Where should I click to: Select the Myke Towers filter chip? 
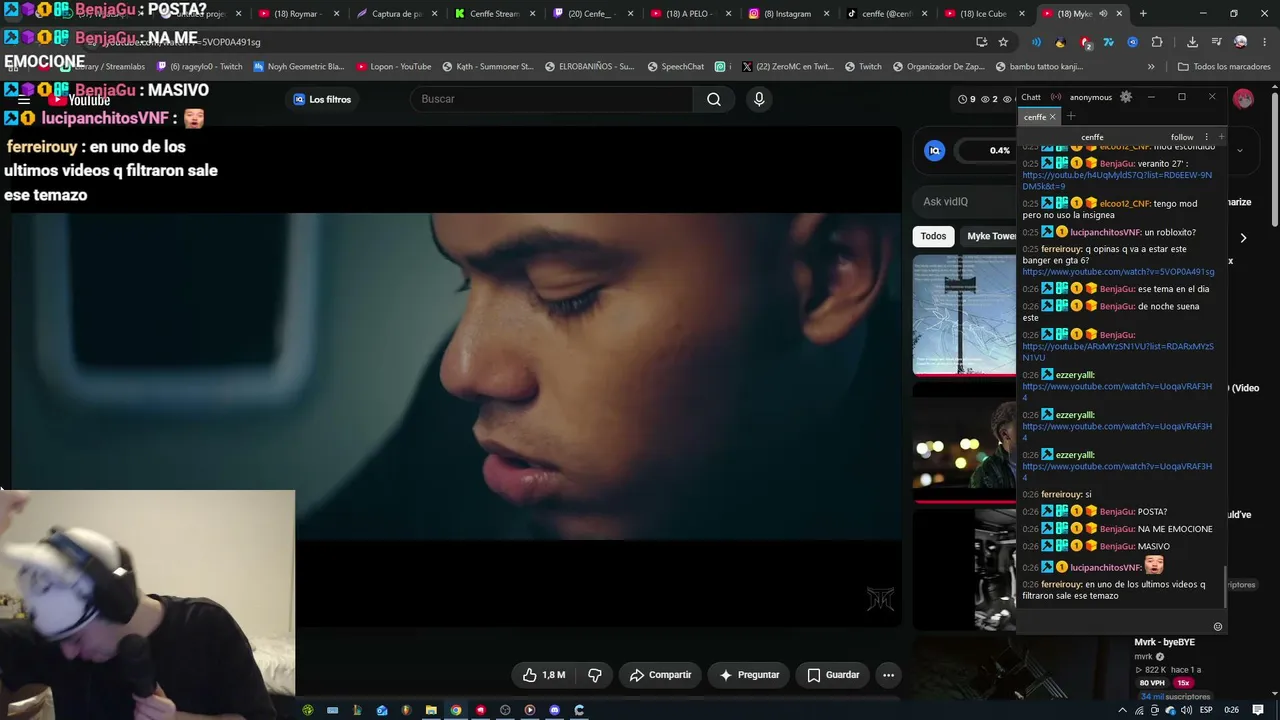990,237
